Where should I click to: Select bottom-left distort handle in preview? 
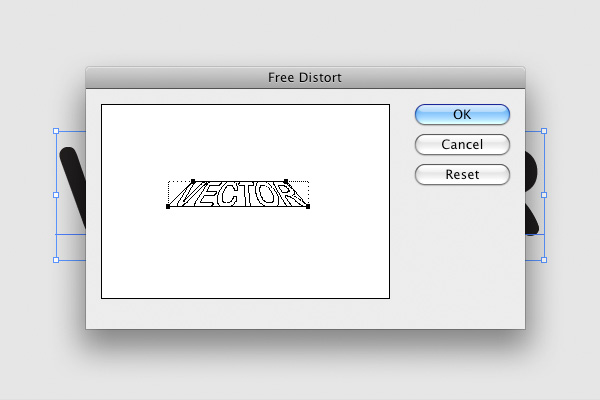tap(168, 207)
